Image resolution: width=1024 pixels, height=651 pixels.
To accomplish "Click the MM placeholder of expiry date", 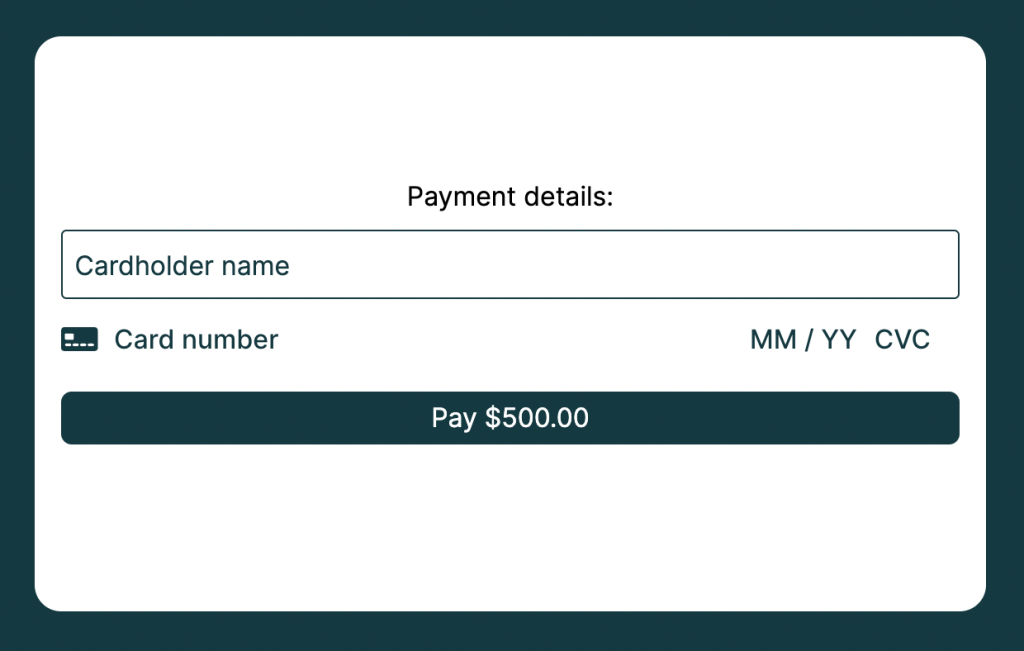I will [x=773, y=340].
